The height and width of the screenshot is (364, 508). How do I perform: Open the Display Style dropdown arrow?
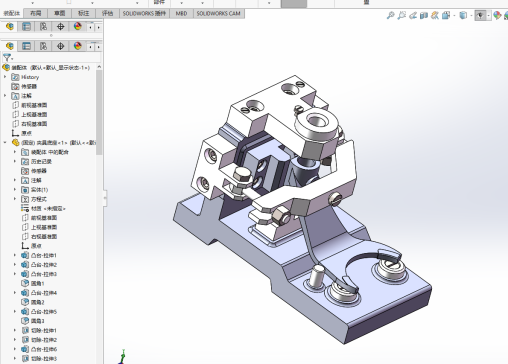[x=471, y=16]
